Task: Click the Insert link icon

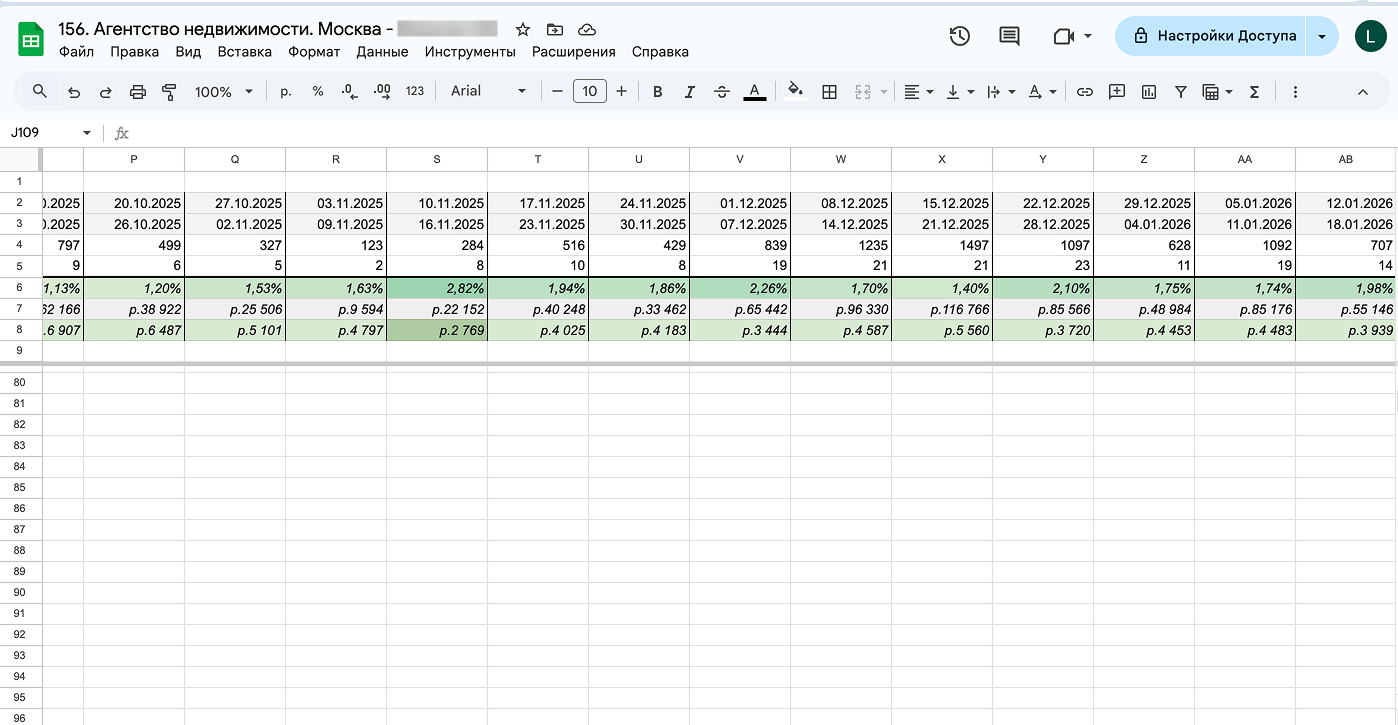Action: point(1084,92)
